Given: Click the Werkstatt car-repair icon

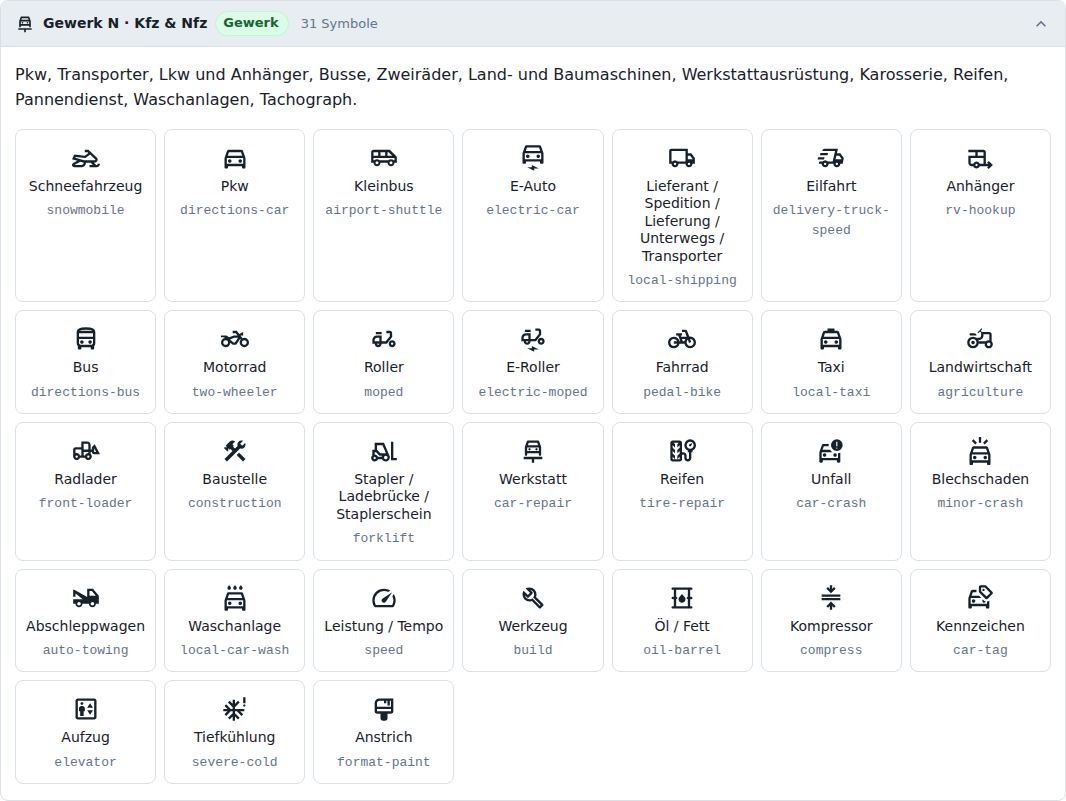Looking at the screenshot, I should [532, 450].
